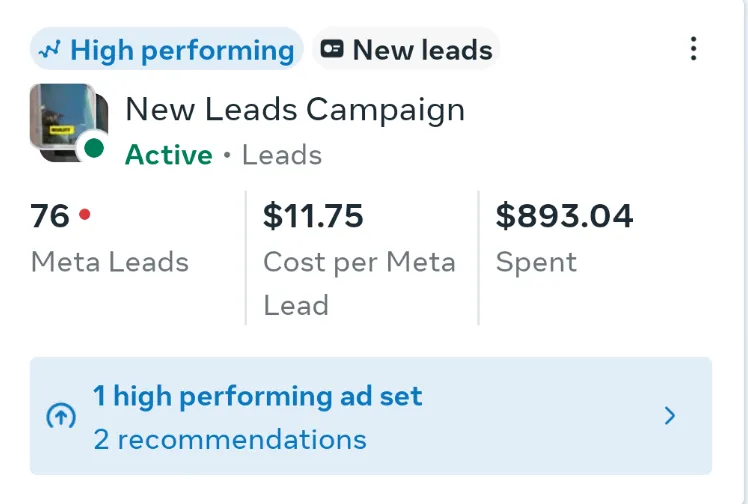The image size is (748, 504).
Task: Click the upward arrow circle icon
Action: click(61, 416)
